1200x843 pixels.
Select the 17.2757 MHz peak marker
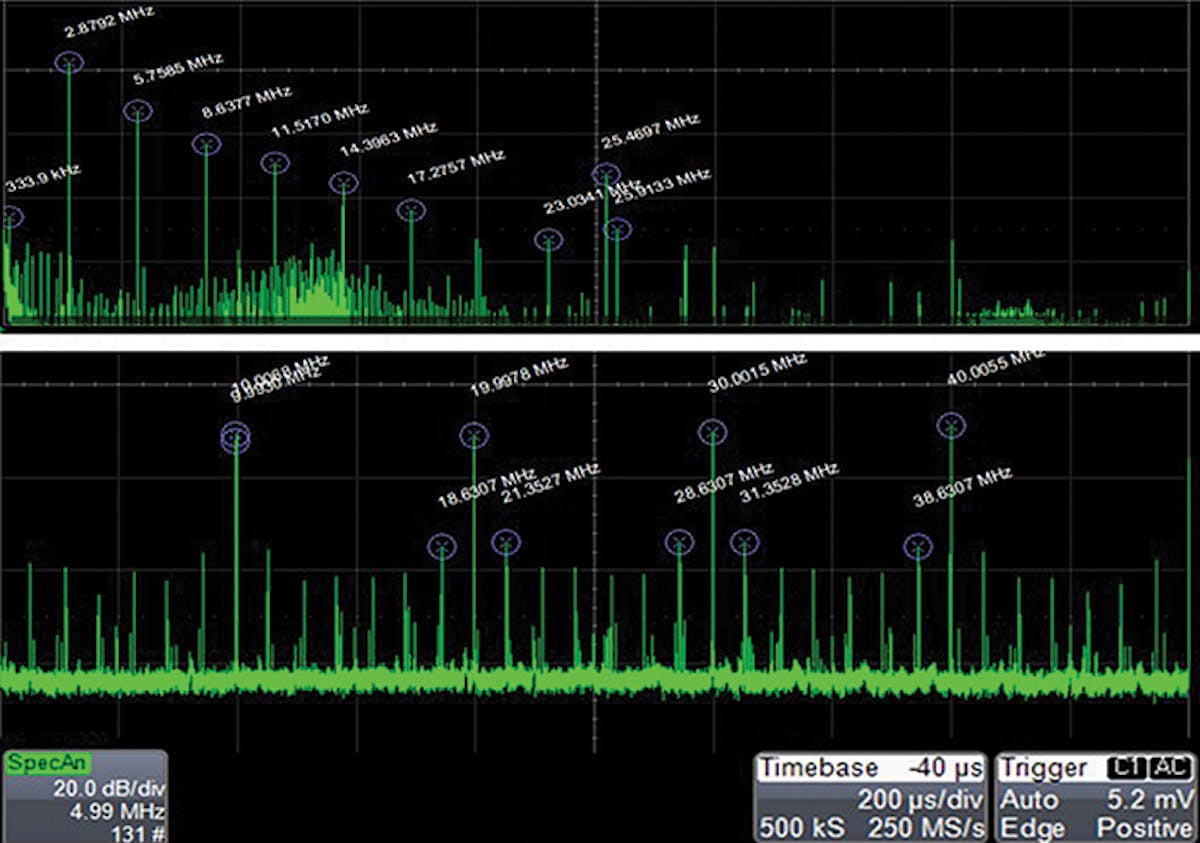tap(411, 210)
